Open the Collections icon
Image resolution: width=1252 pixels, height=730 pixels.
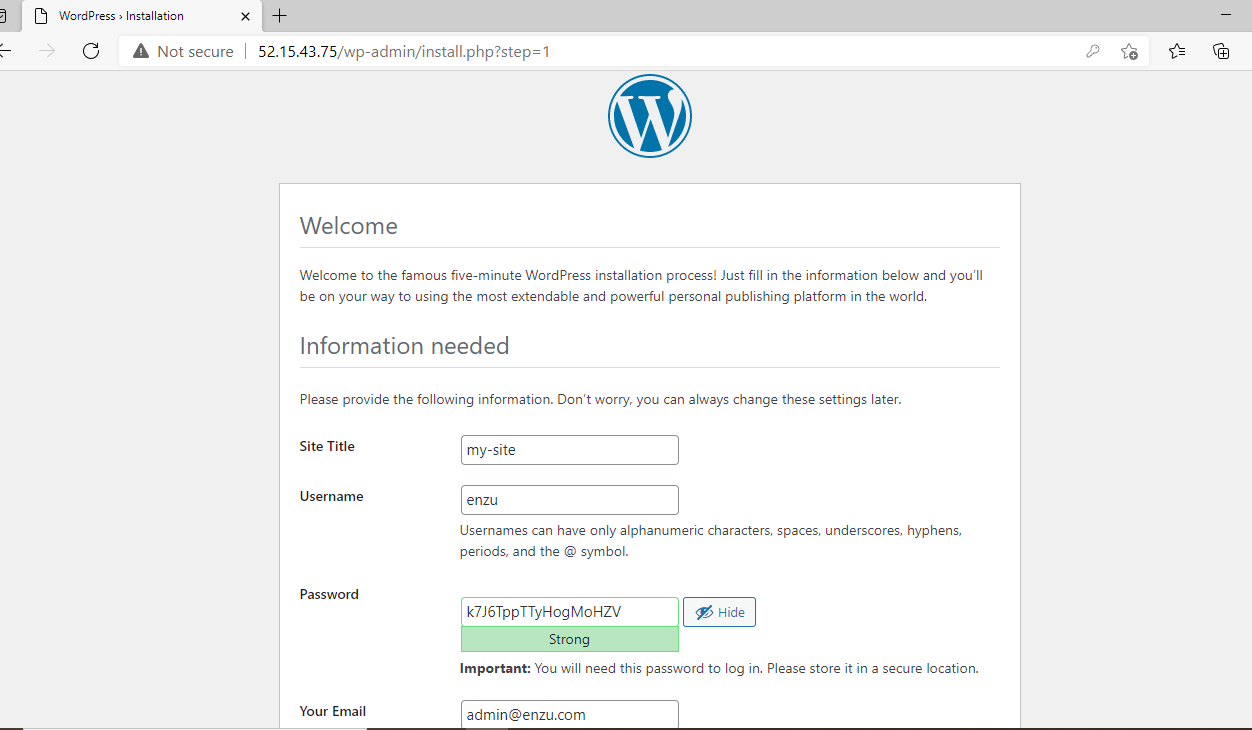(1221, 51)
